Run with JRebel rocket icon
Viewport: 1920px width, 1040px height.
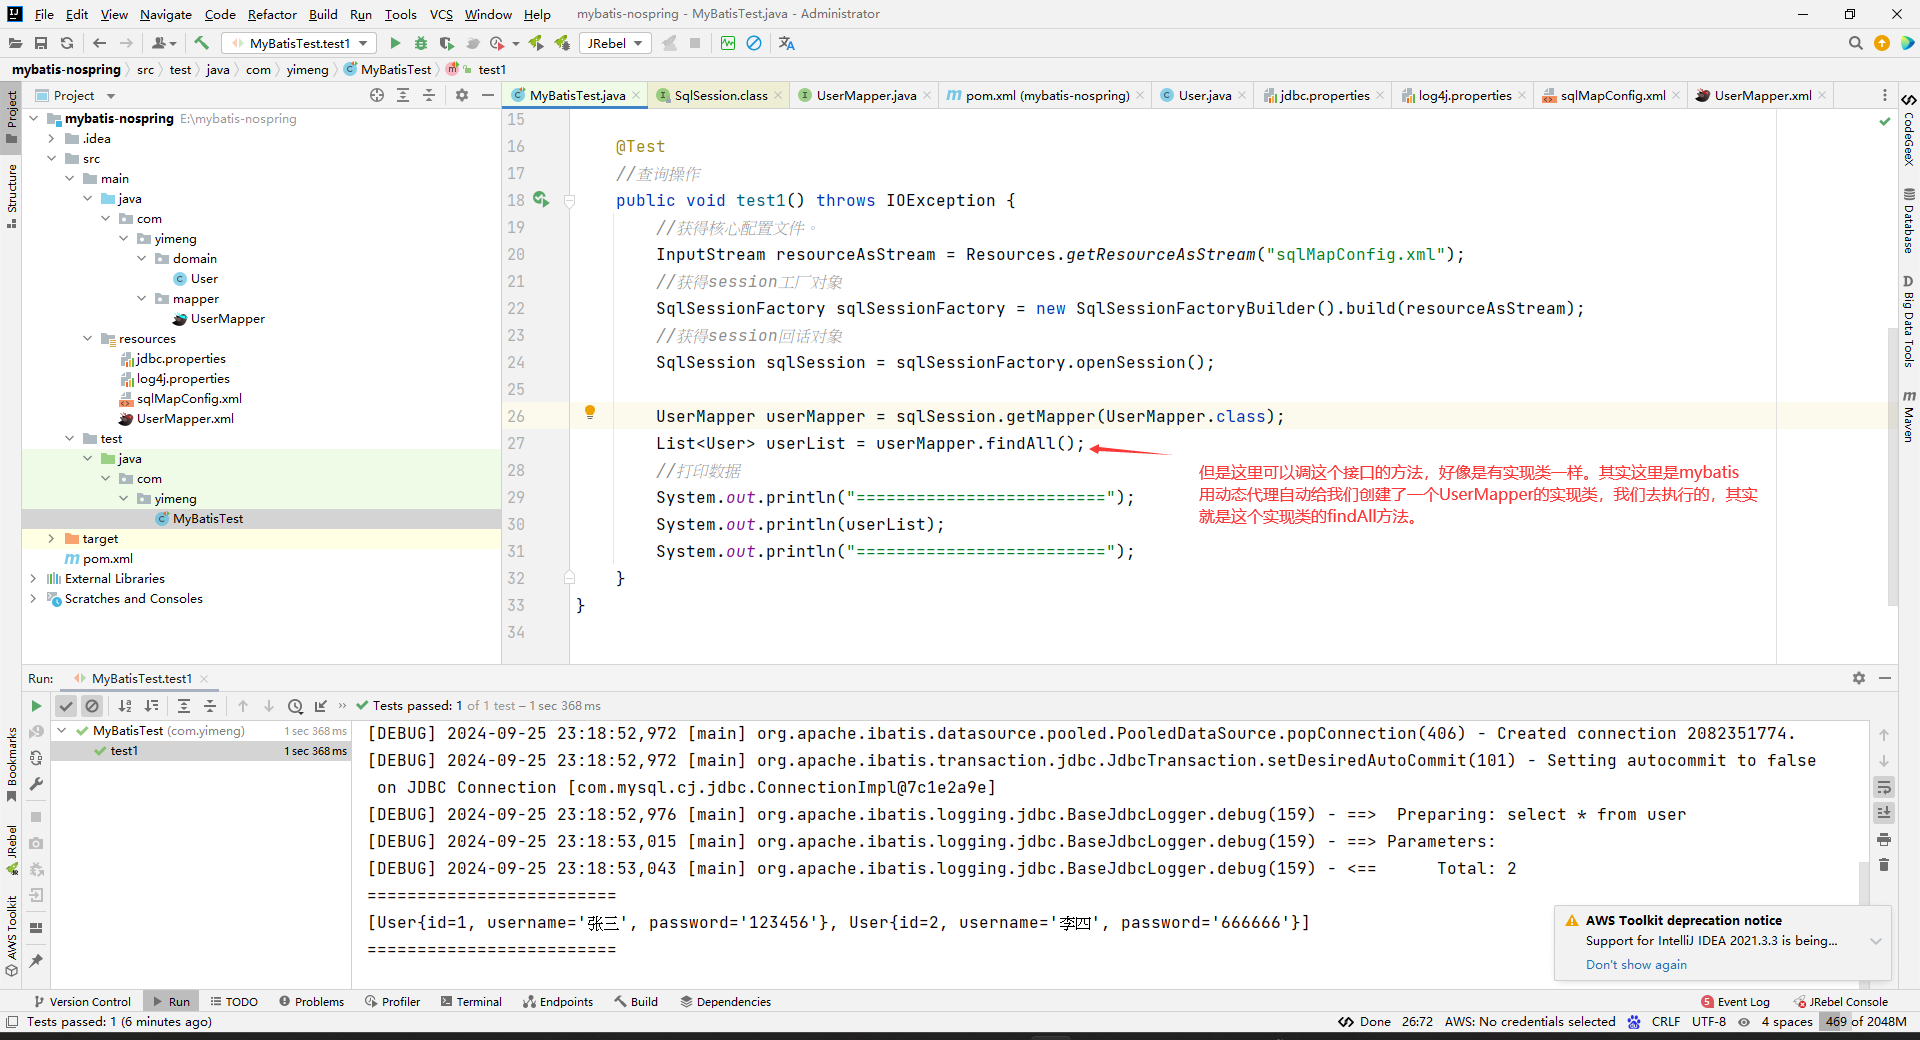[536, 43]
